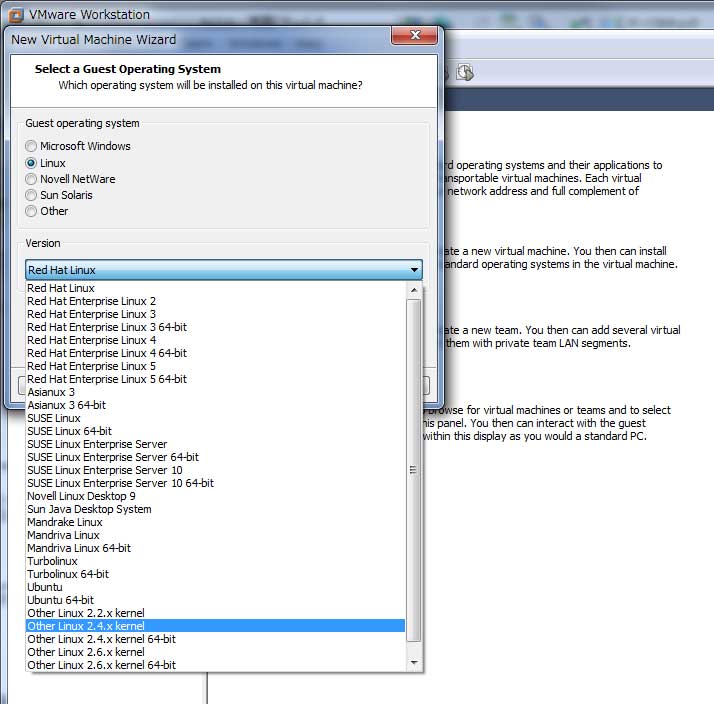
Task: Pick Other Linux 2.6.x kernel
Action: pyautogui.click(x=215, y=652)
